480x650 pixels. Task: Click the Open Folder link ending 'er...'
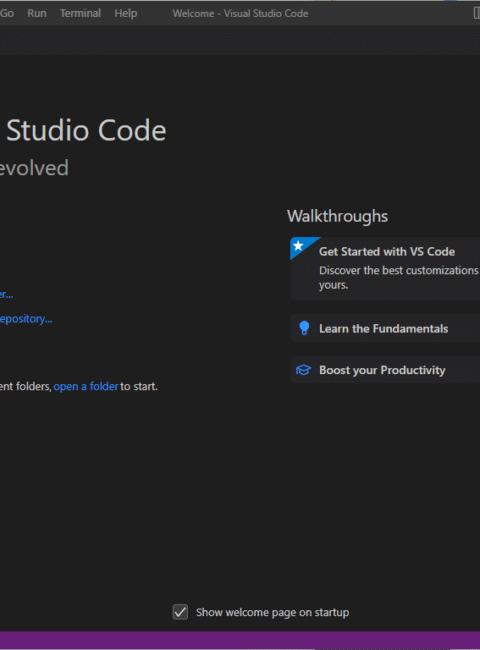(7, 294)
